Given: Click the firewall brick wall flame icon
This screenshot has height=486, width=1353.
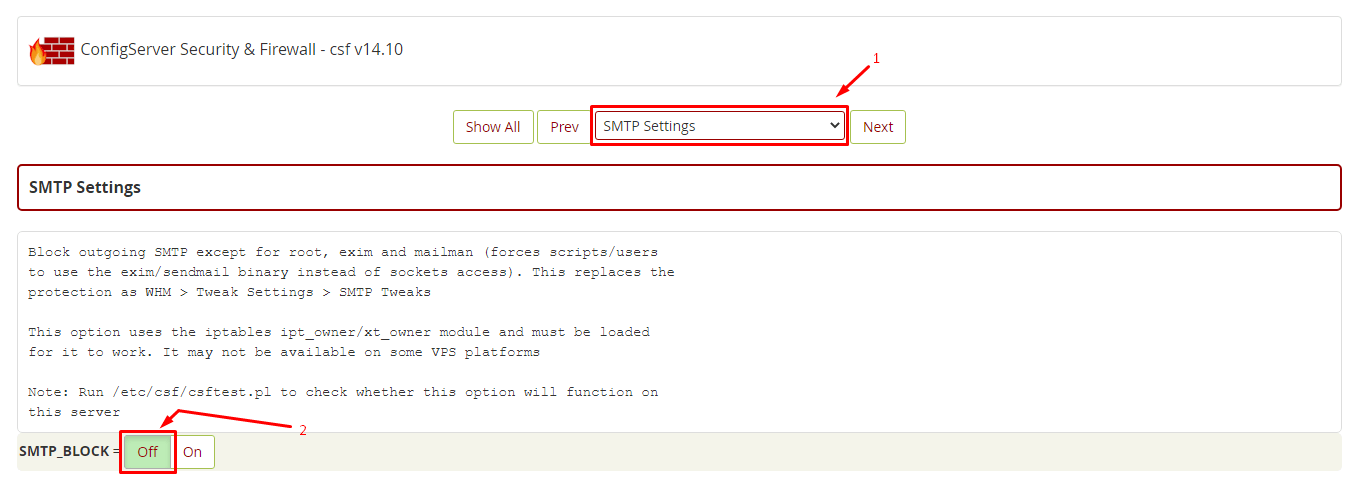Looking at the screenshot, I should (x=52, y=50).
